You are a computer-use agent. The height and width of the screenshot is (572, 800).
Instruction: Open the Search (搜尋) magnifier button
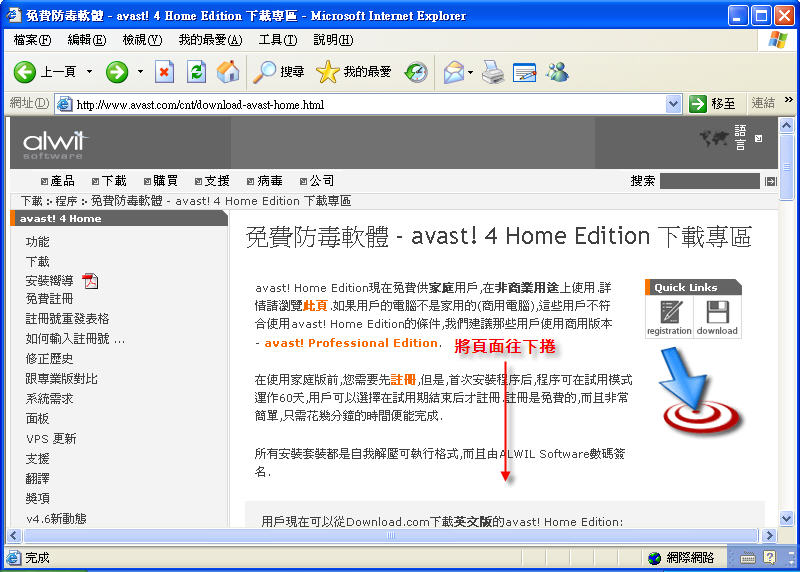coord(279,72)
